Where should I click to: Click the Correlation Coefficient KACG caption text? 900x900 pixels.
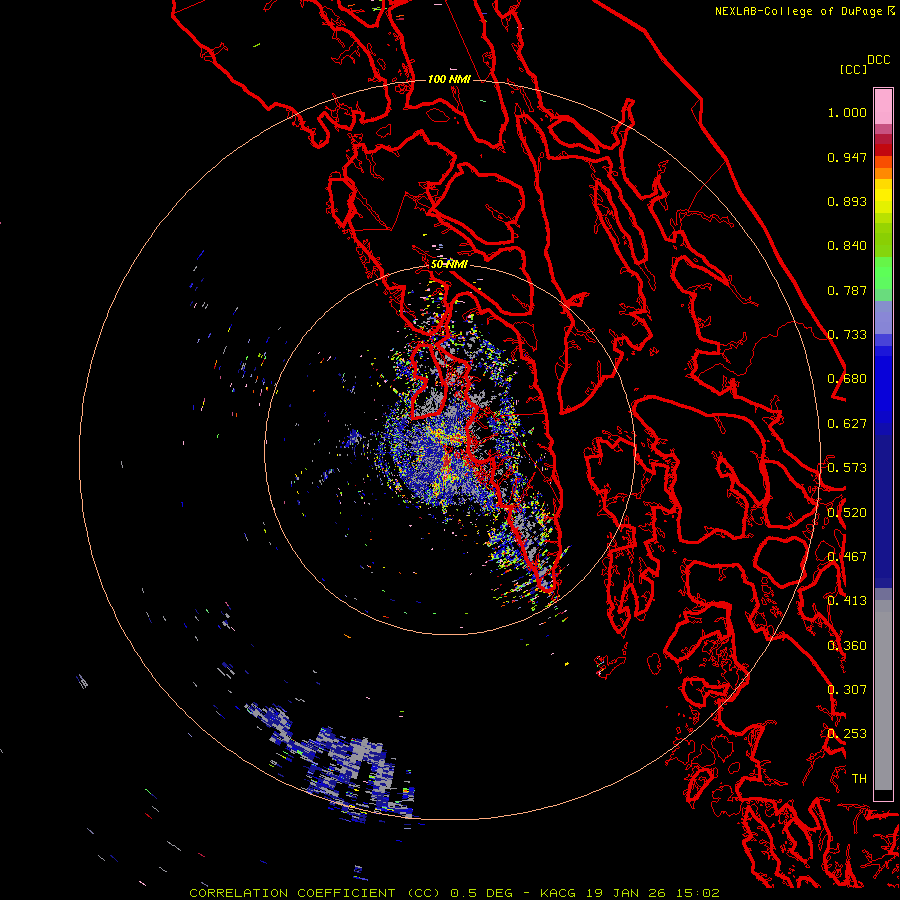454,893
